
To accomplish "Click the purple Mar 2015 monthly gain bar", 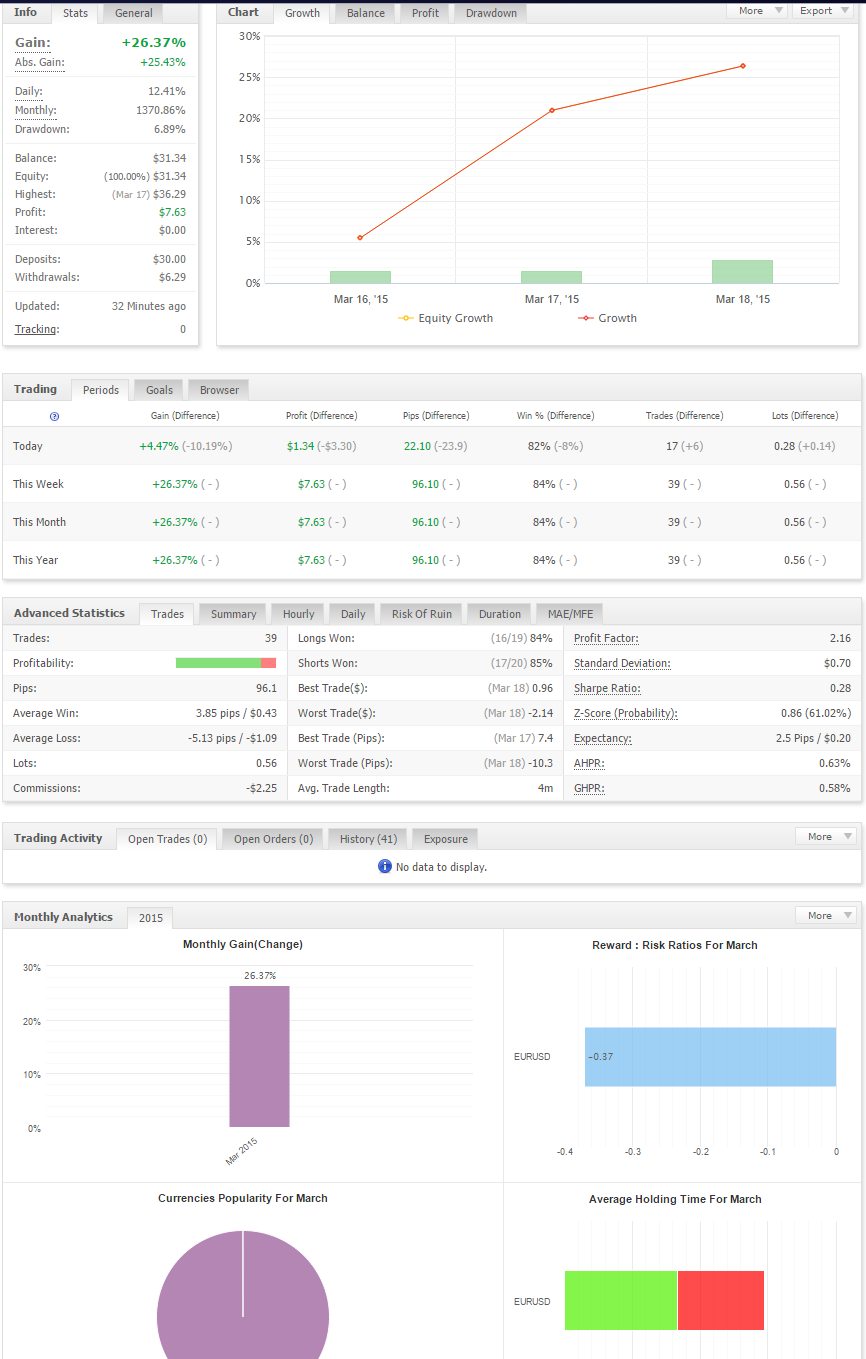I will click(x=259, y=1057).
